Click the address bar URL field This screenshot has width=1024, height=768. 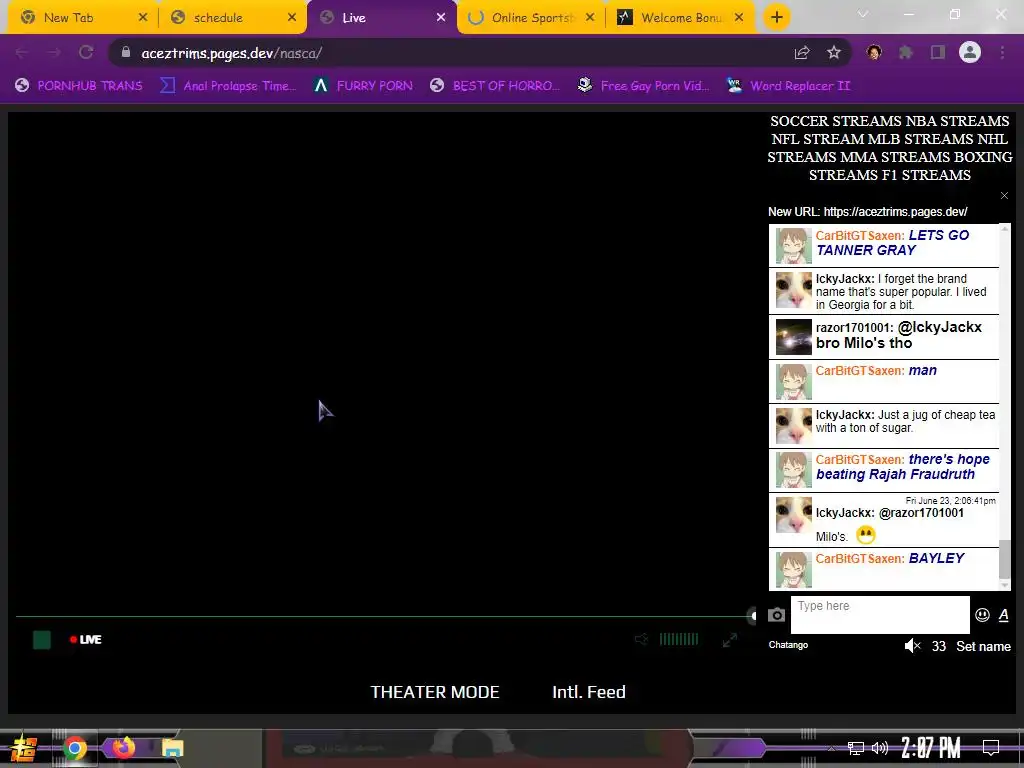[x=457, y=53]
